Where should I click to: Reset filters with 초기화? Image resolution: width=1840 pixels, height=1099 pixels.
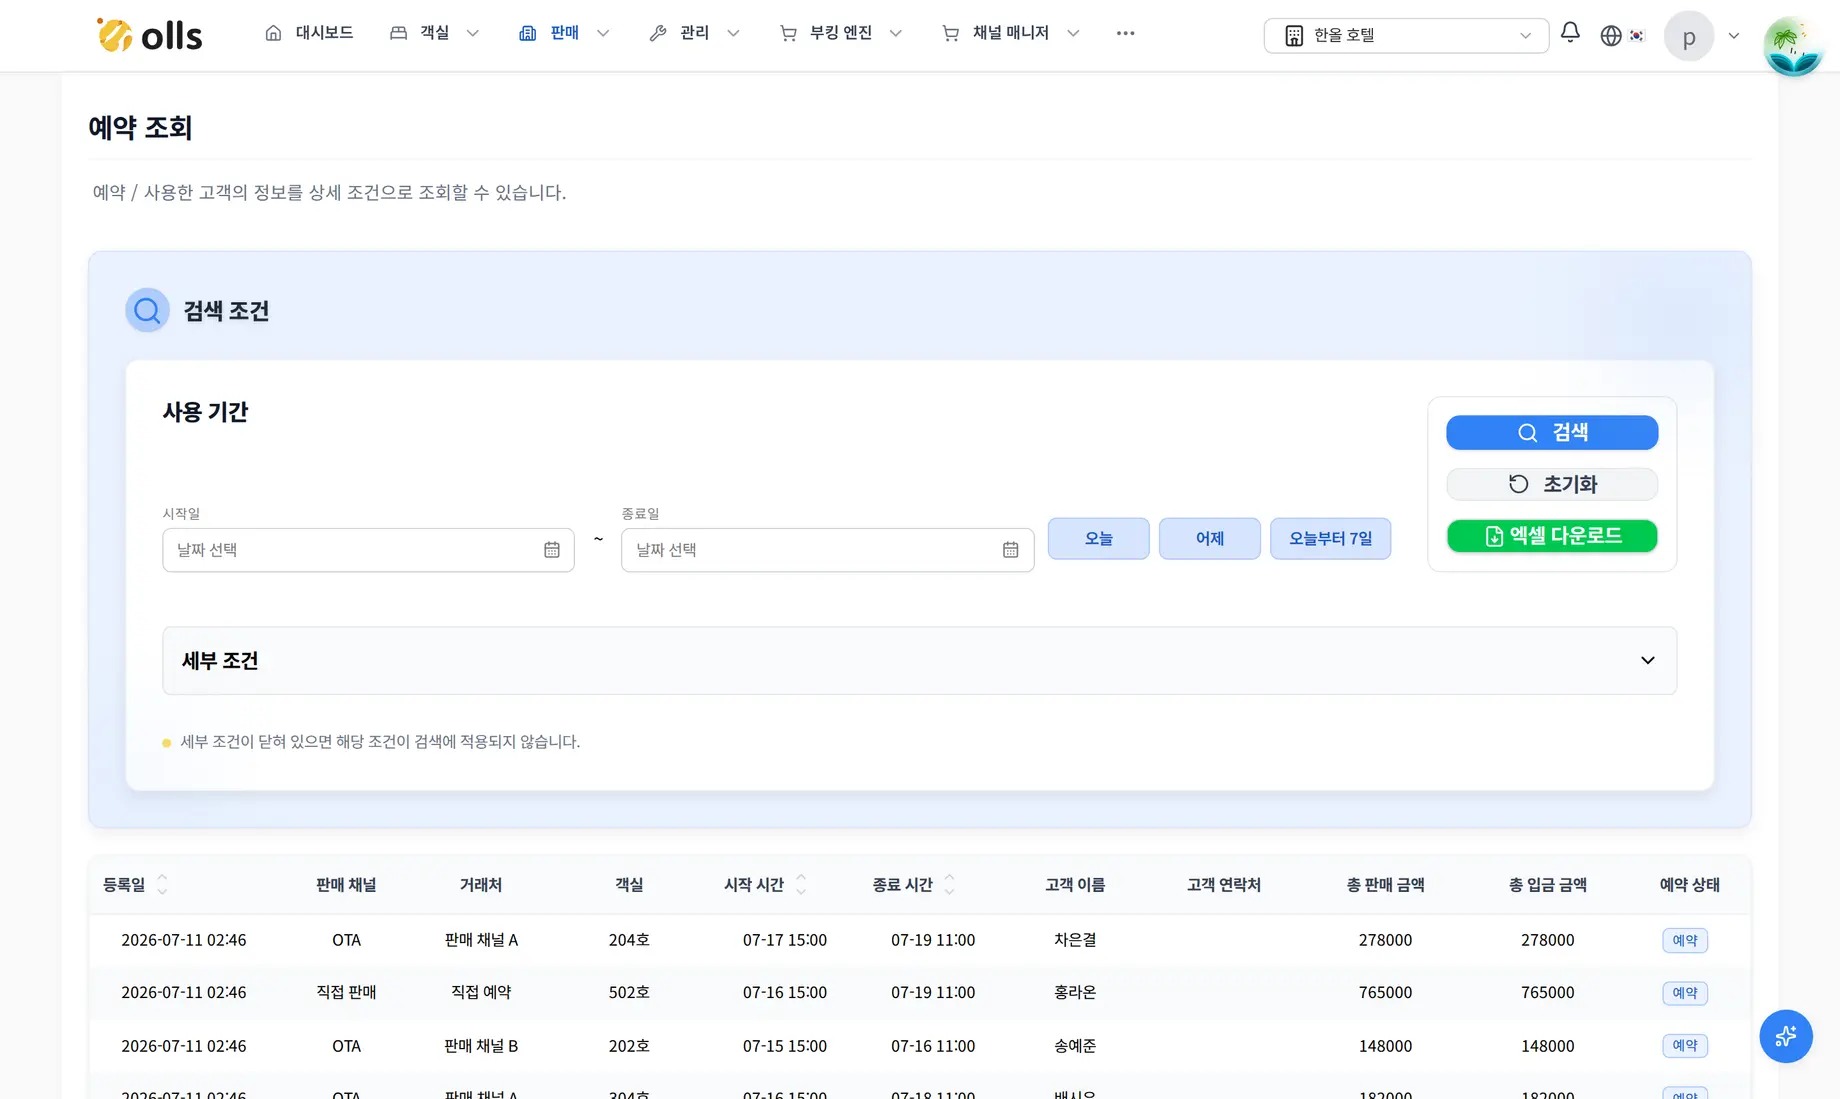[x=1552, y=484]
